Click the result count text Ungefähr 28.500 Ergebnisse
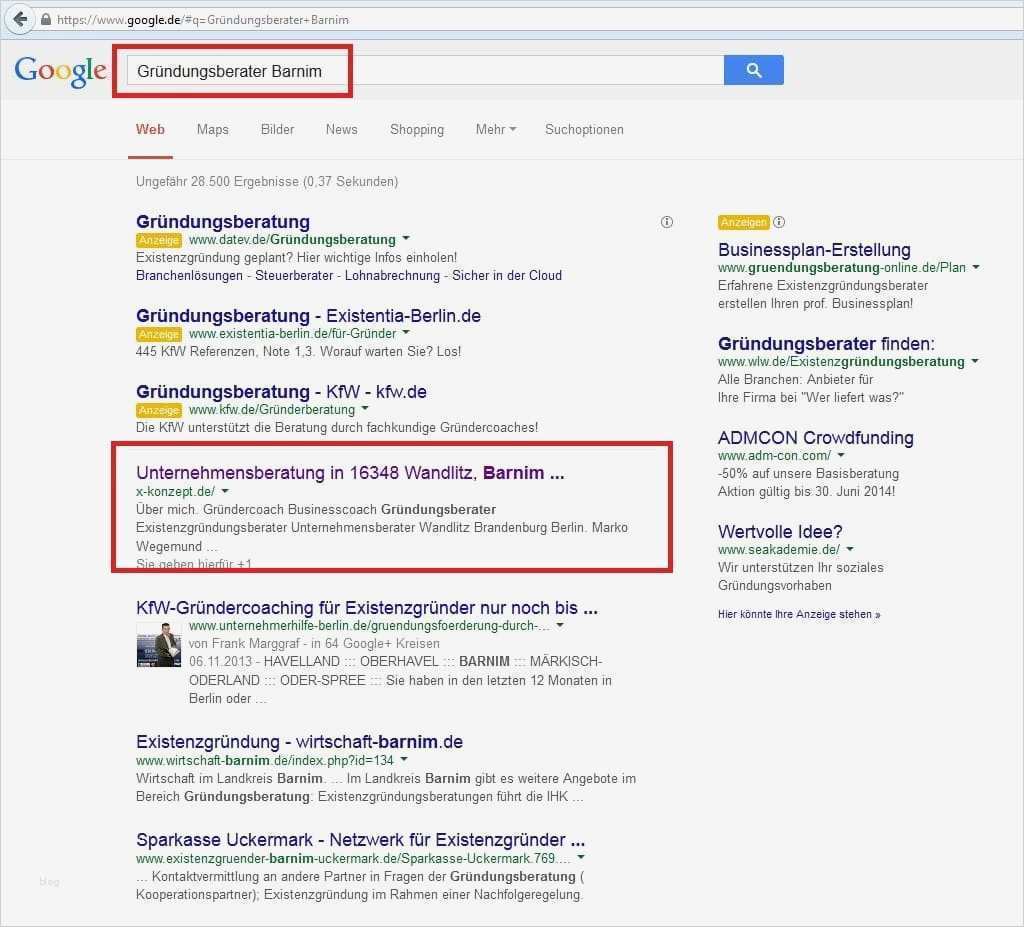This screenshot has width=1024, height=927. point(217,182)
